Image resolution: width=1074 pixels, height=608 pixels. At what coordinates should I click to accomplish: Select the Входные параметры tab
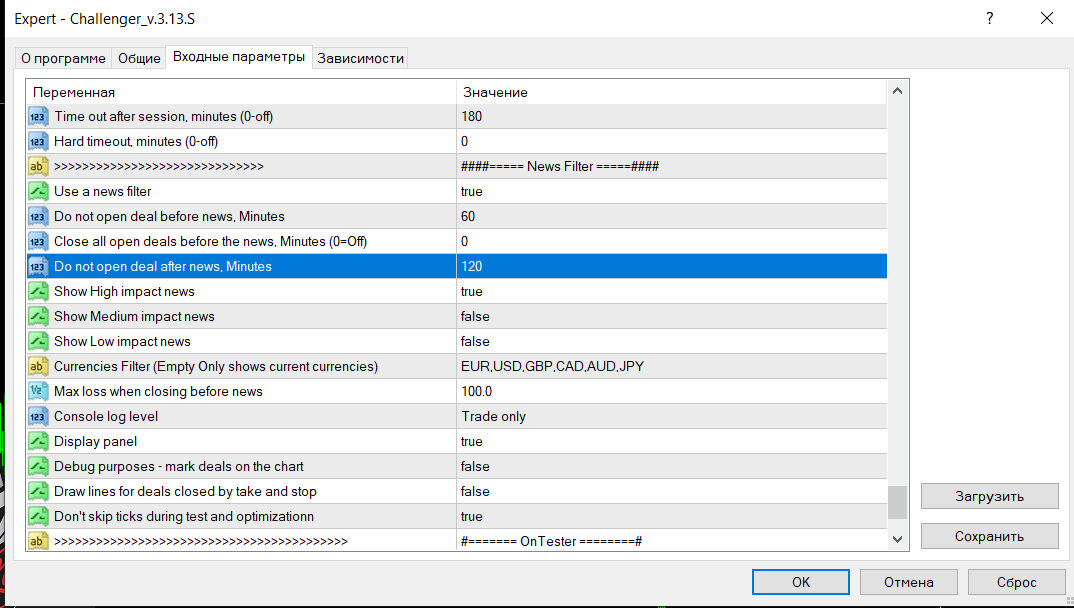(x=238, y=57)
